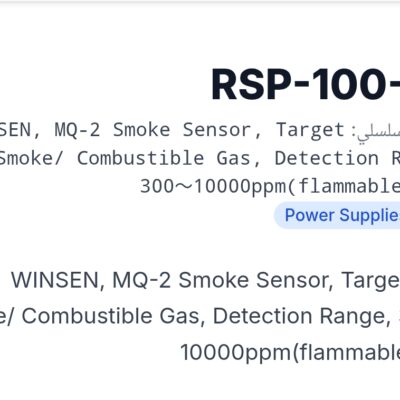This screenshot has width=400, height=400.
Task: Click the "Targe" word in lower paragraph
Action: [371, 281]
